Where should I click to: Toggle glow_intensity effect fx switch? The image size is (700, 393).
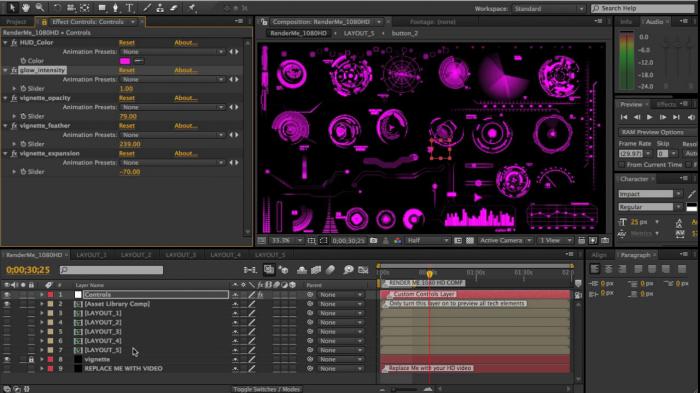14,70
